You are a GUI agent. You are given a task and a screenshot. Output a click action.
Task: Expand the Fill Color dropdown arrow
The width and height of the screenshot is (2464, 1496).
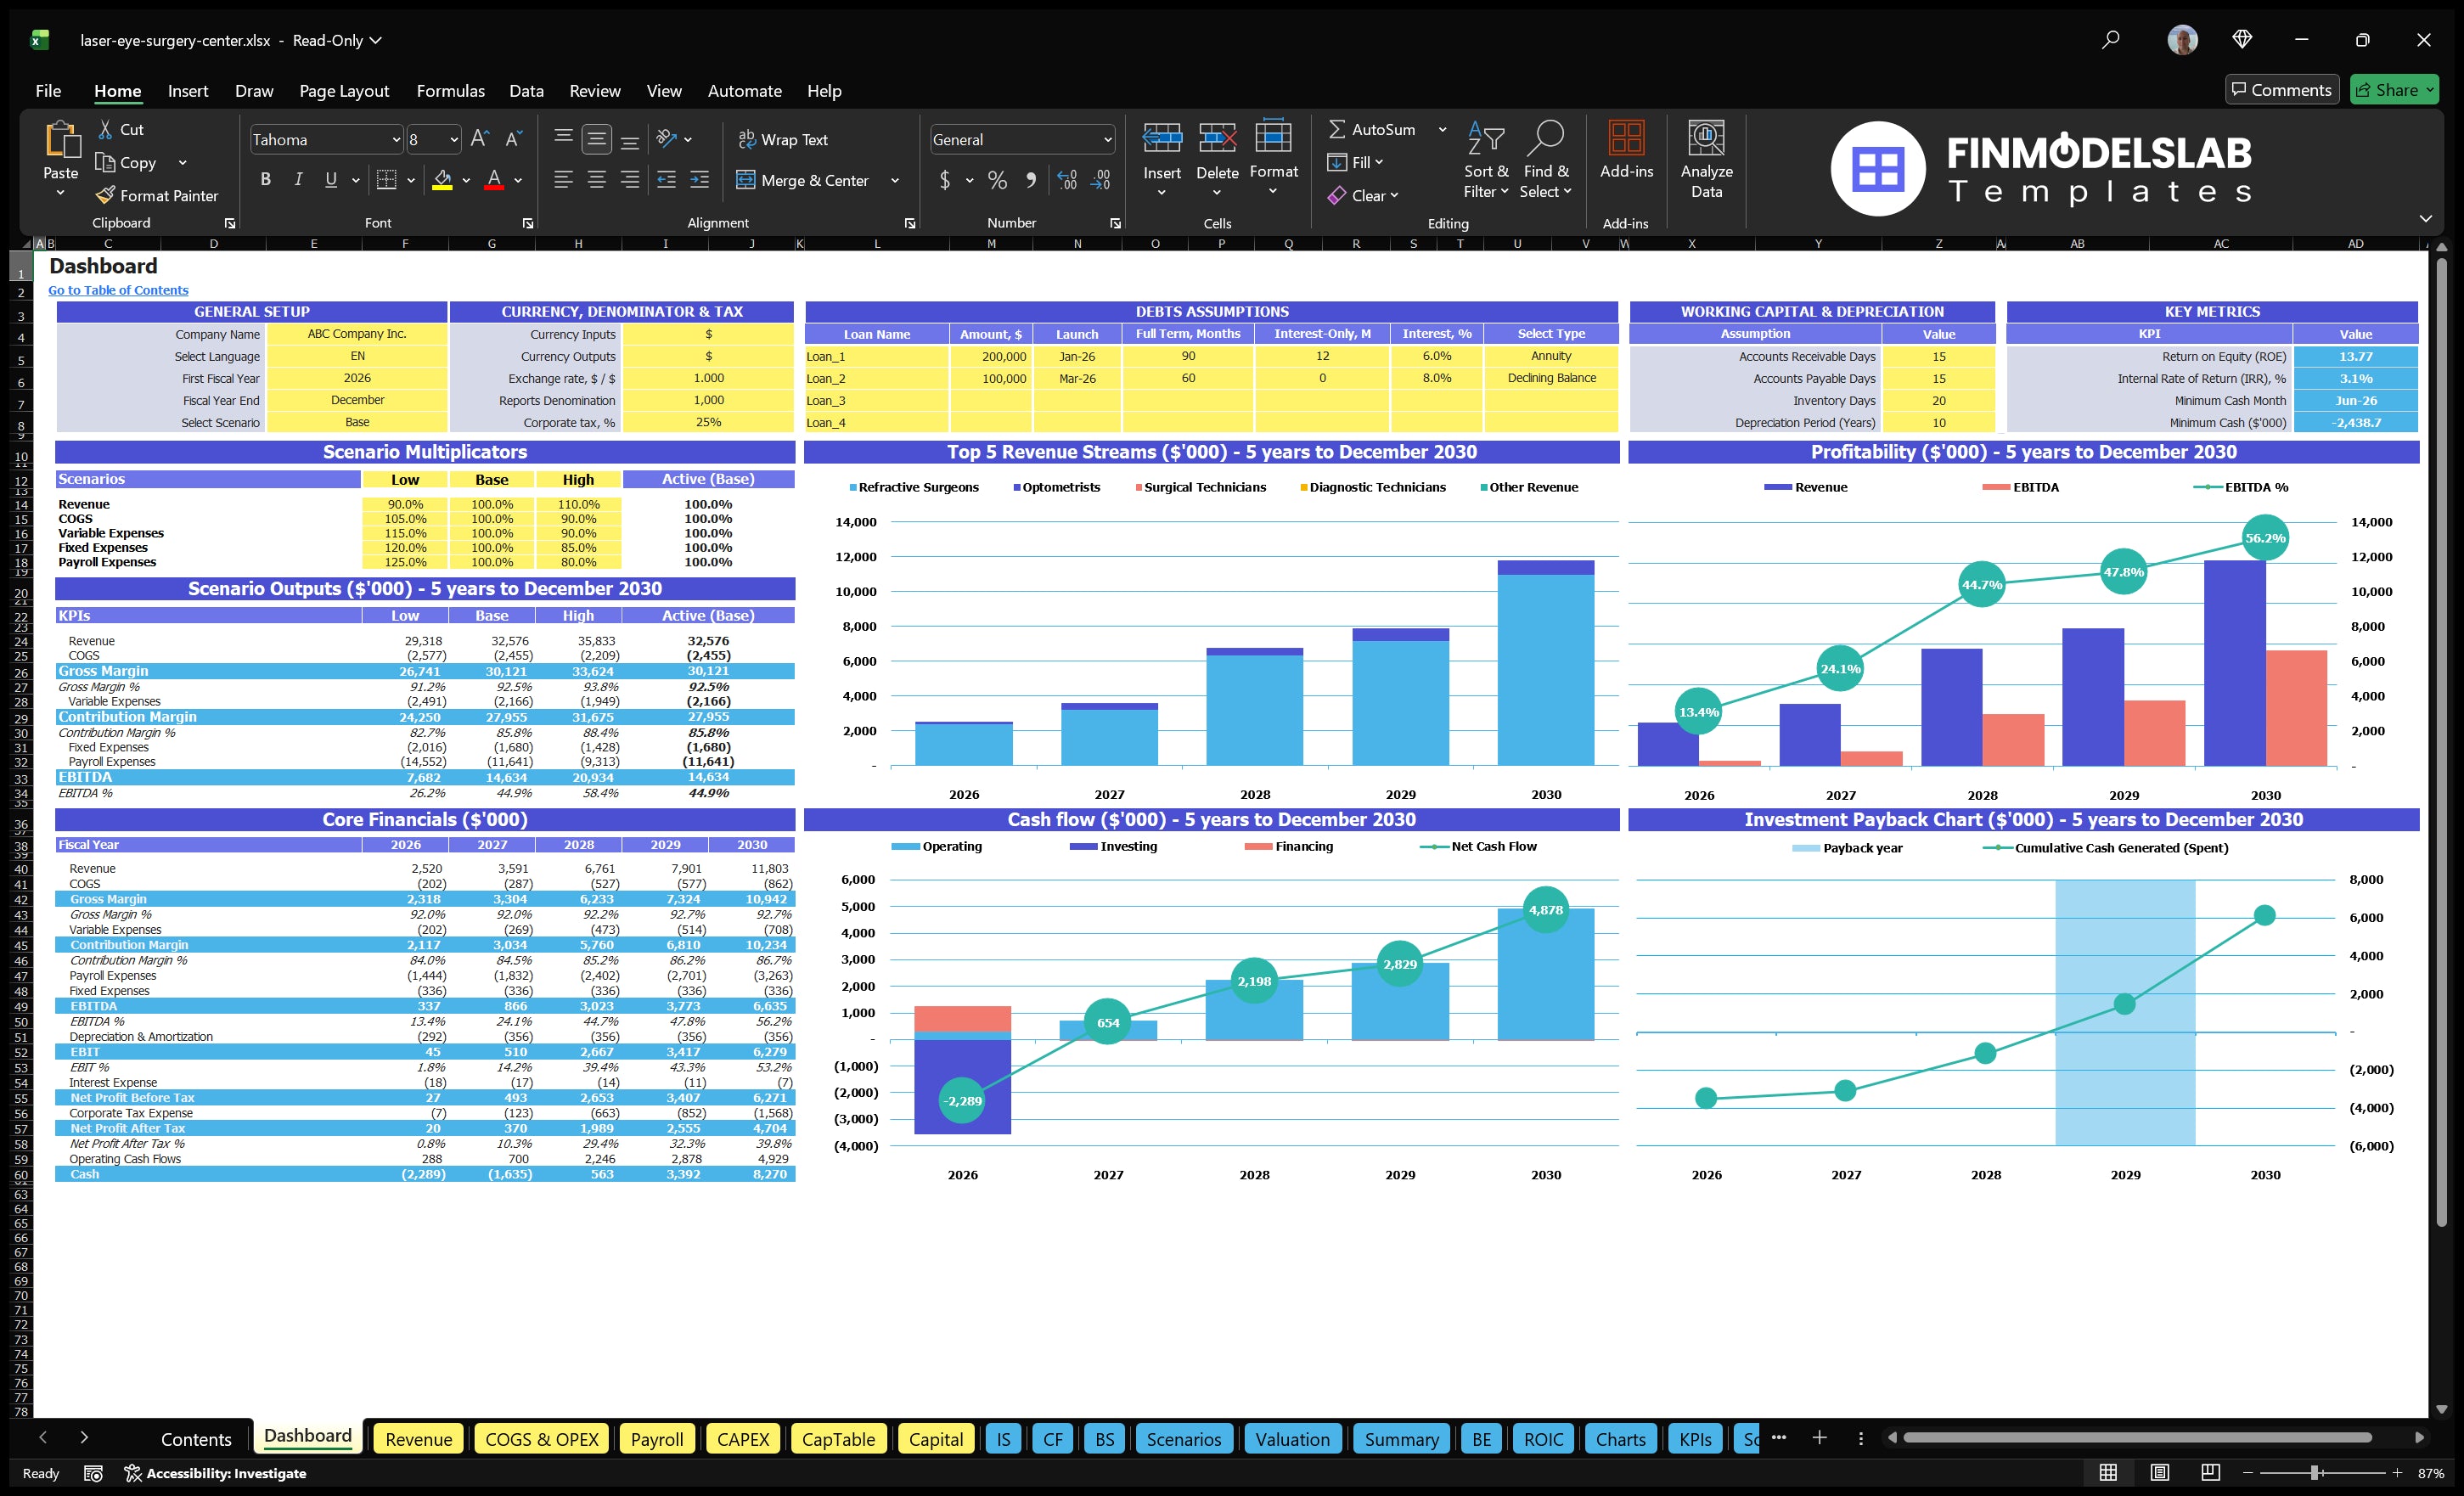[x=465, y=181]
